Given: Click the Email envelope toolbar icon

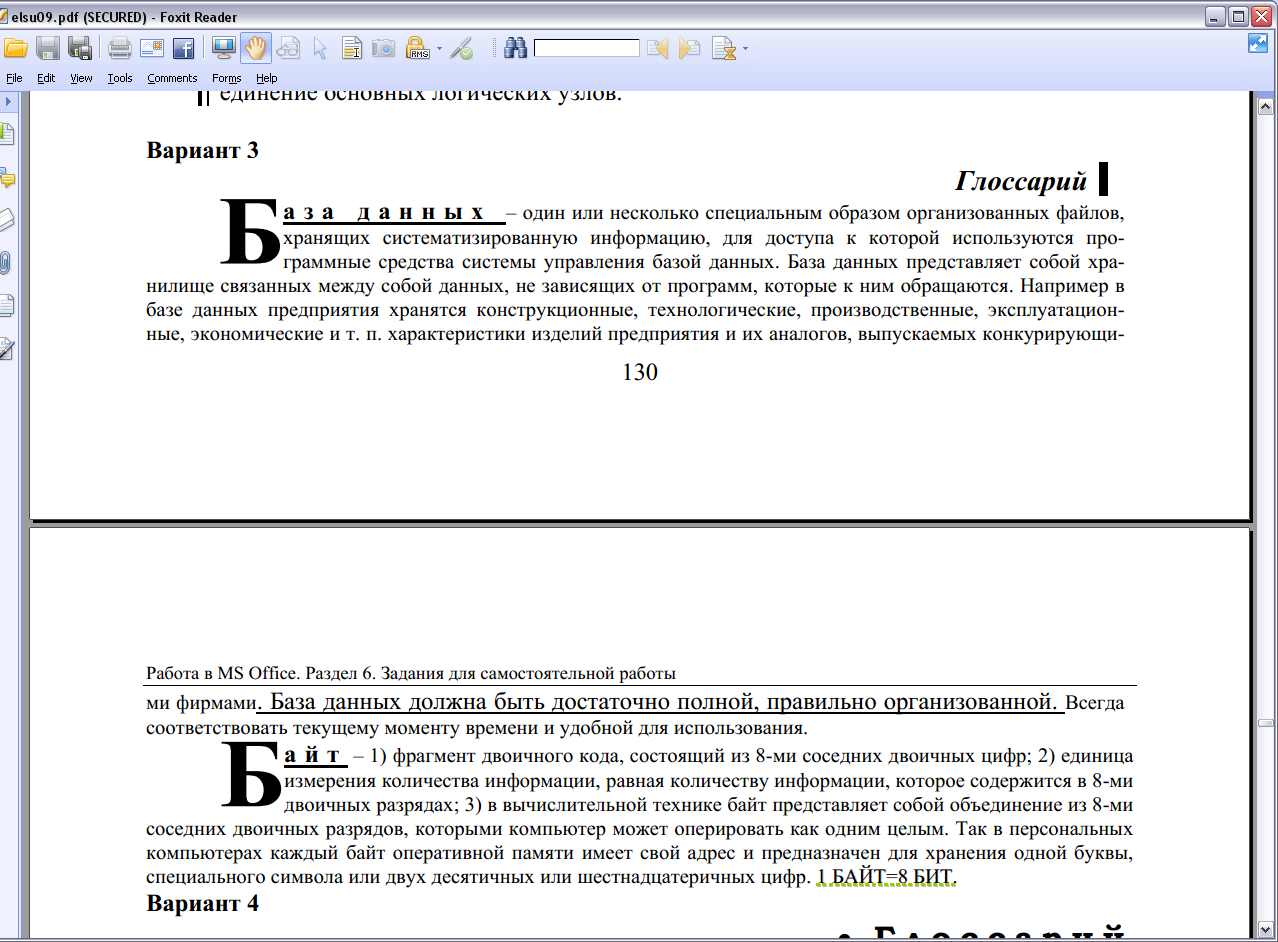Looking at the screenshot, I should pos(151,47).
